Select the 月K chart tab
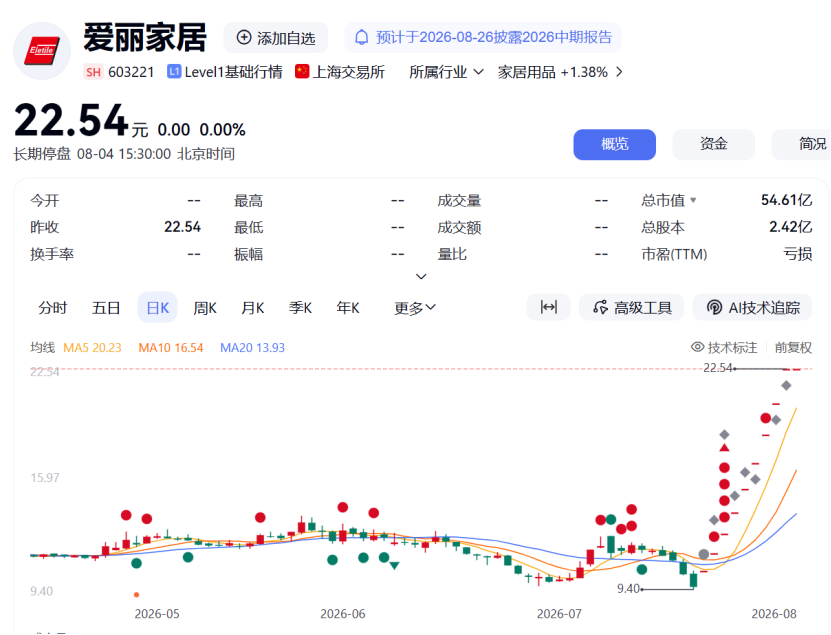 [x=252, y=307]
